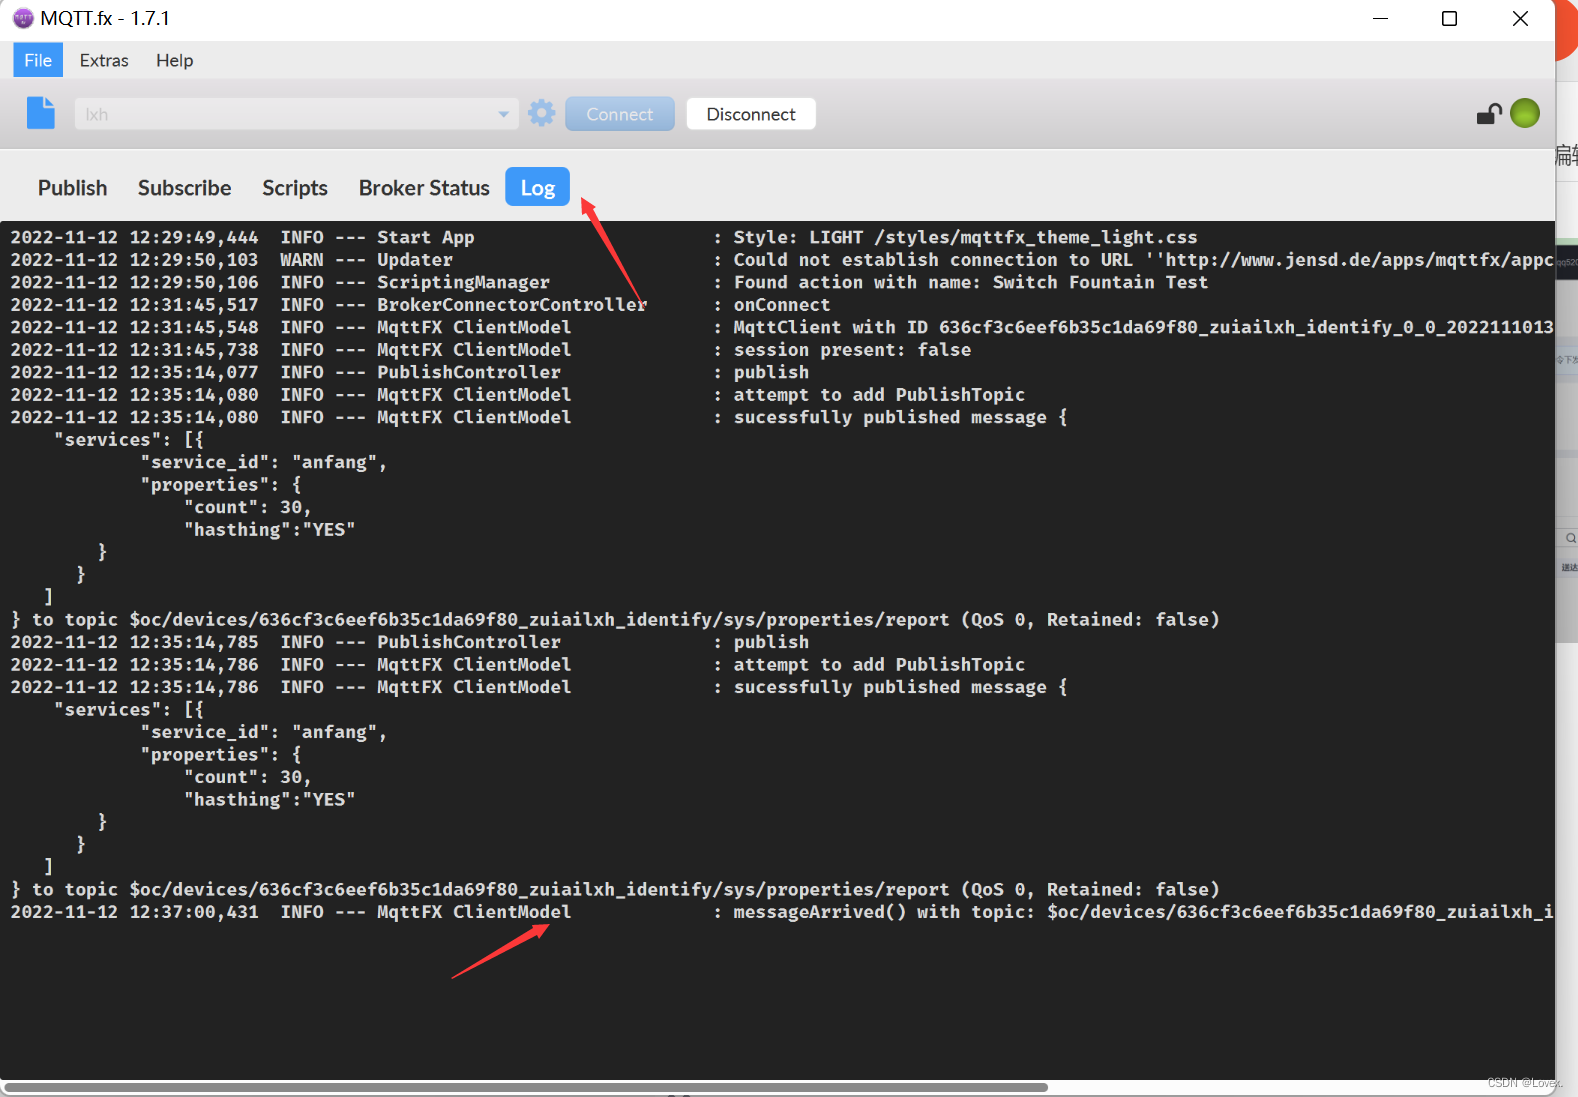1578x1097 pixels.
Task: Maximize the MQTT.fx window
Action: pyautogui.click(x=1449, y=18)
